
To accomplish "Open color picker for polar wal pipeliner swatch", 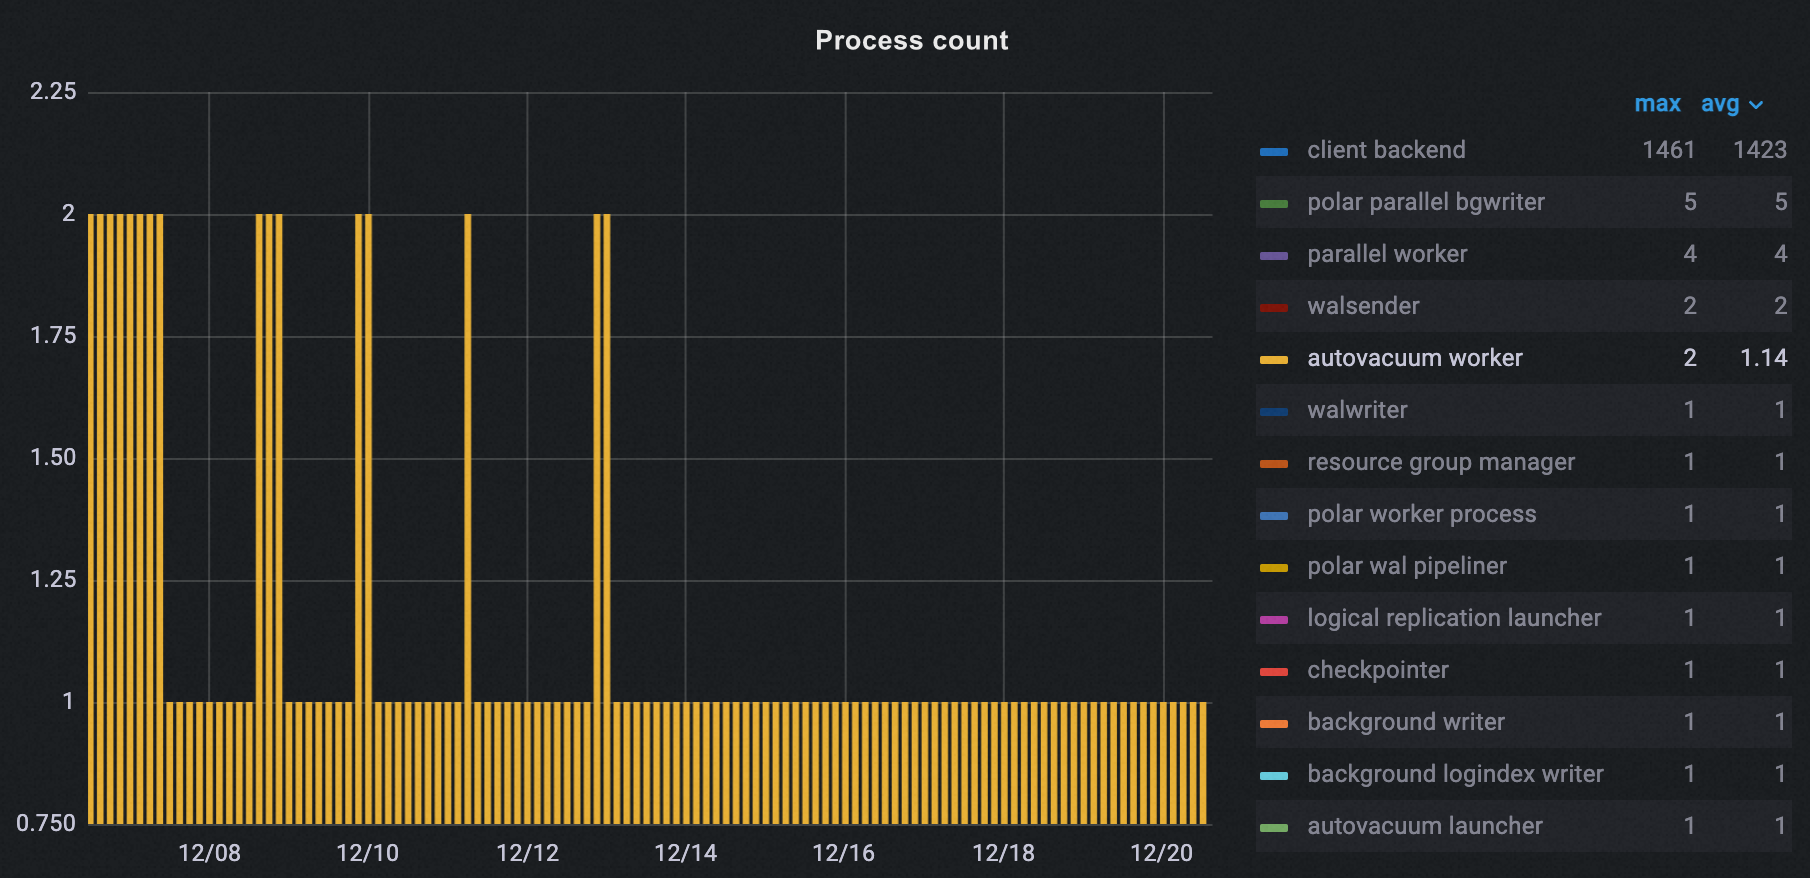I will click(x=1274, y=568).
